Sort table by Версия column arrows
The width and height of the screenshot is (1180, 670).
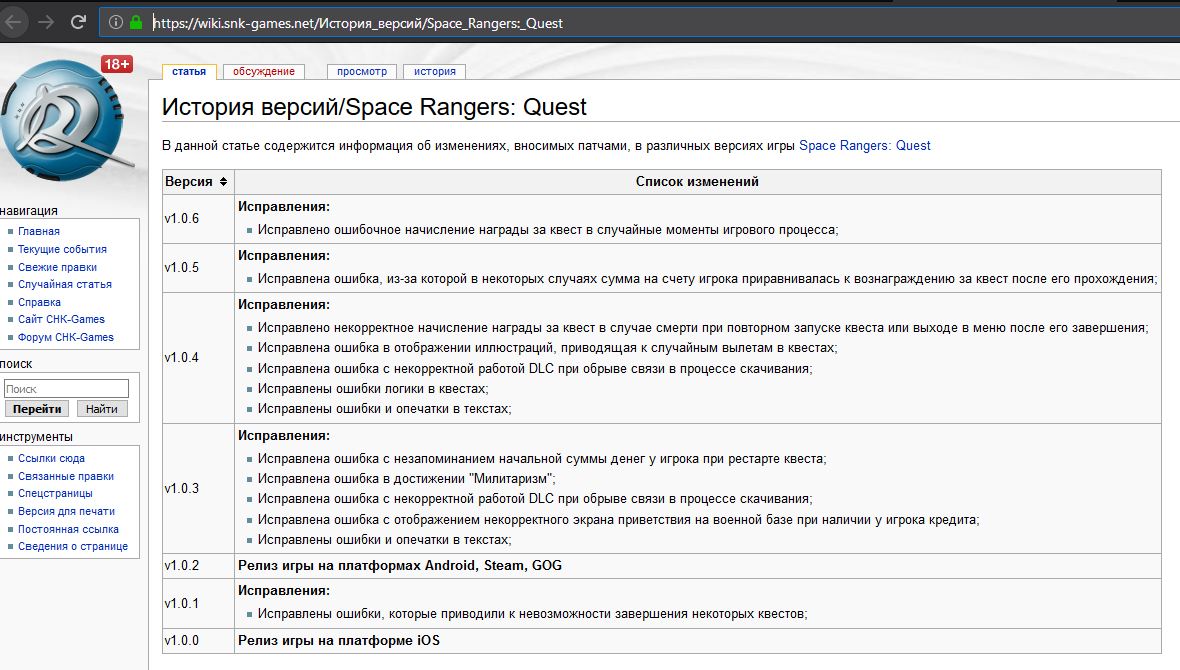(224, 181)
